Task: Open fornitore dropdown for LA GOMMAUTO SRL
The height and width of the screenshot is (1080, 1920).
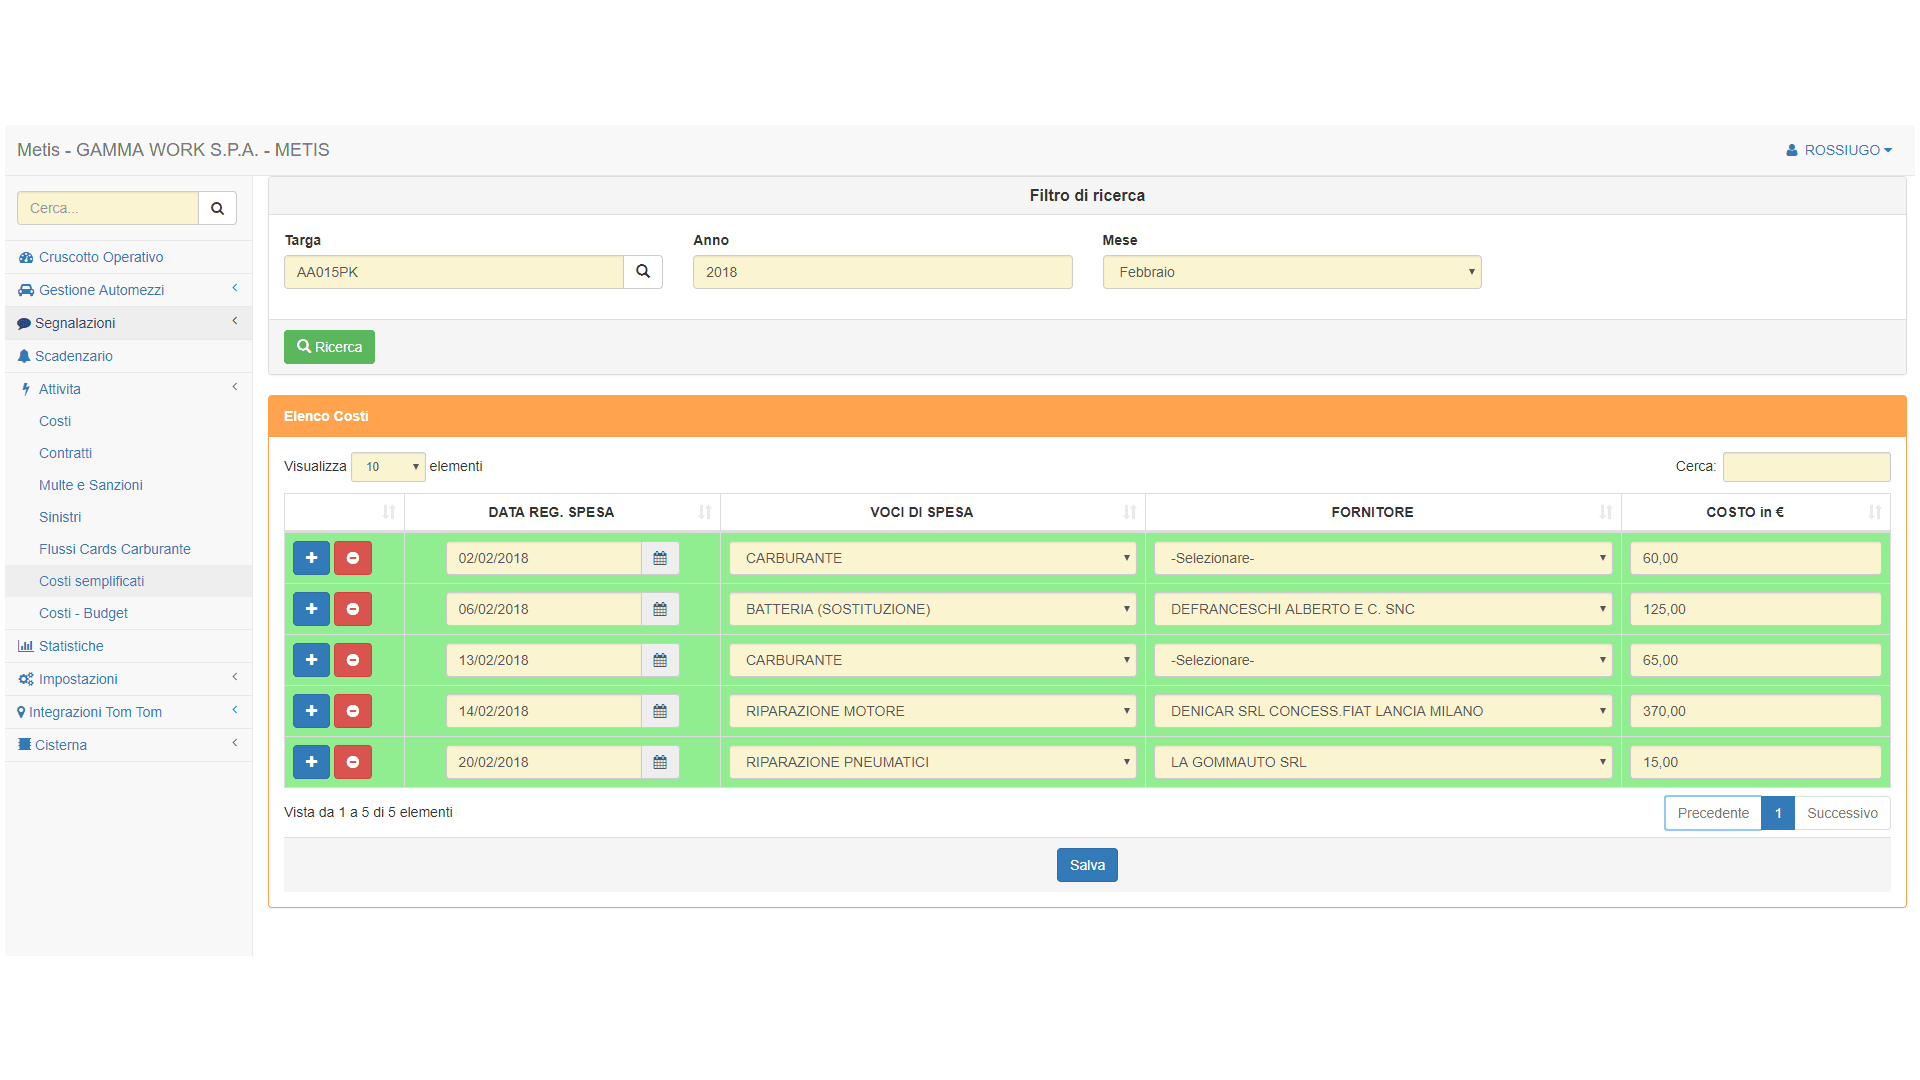Action: 1382,762
